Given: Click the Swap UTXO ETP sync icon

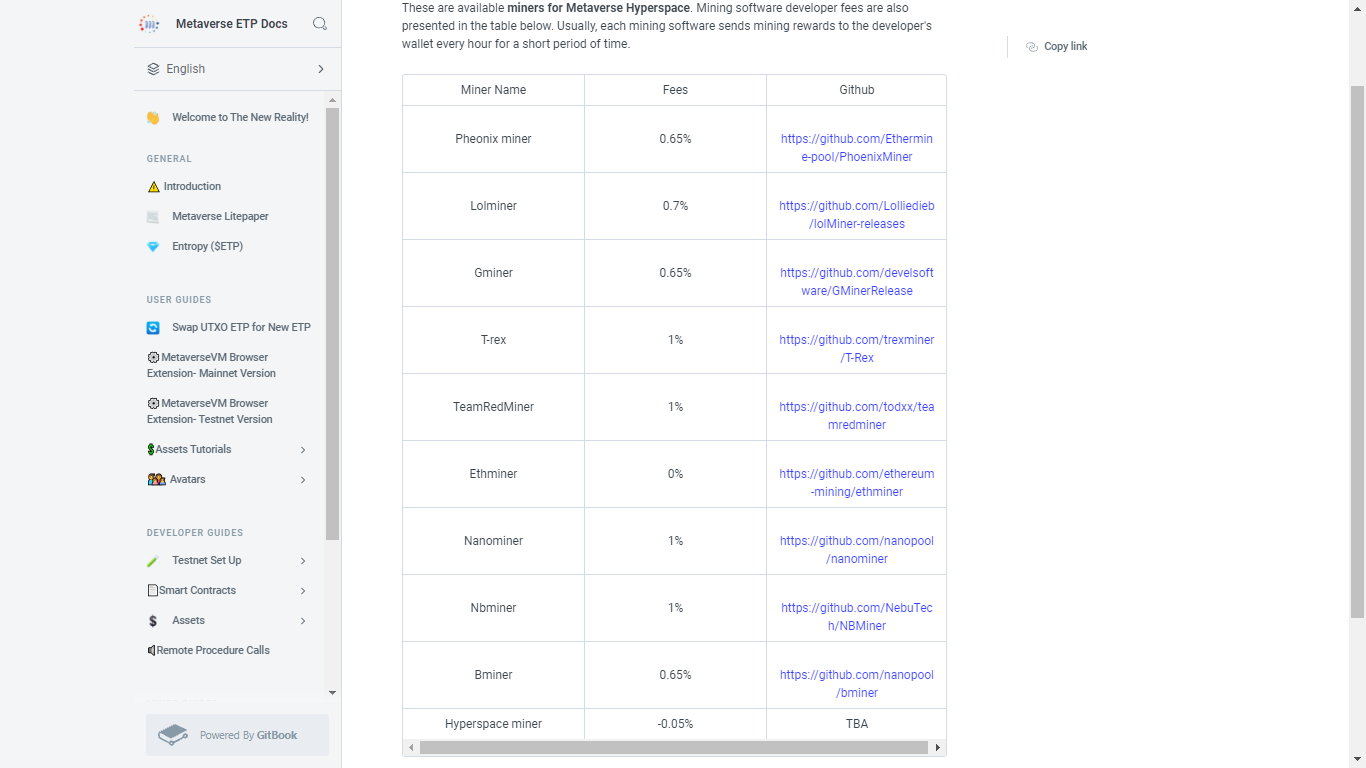Looking at the screenshot, I should (153, 328).
